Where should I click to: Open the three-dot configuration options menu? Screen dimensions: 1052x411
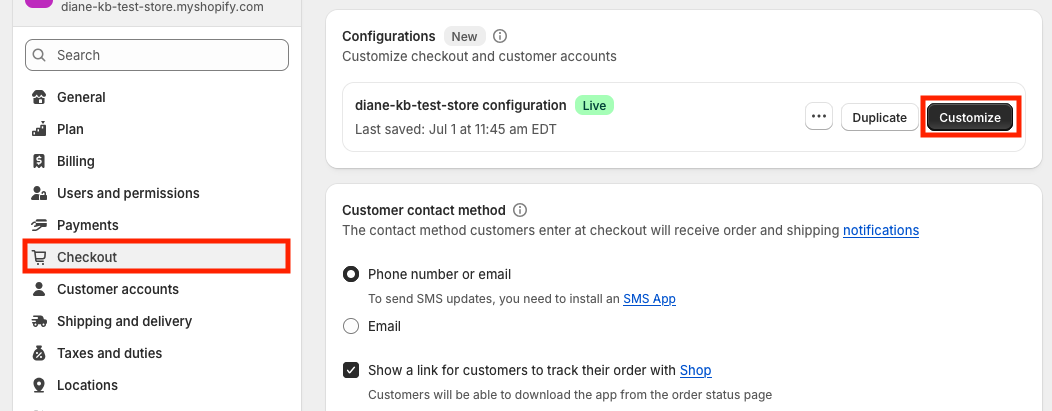[x=819, y=117]
